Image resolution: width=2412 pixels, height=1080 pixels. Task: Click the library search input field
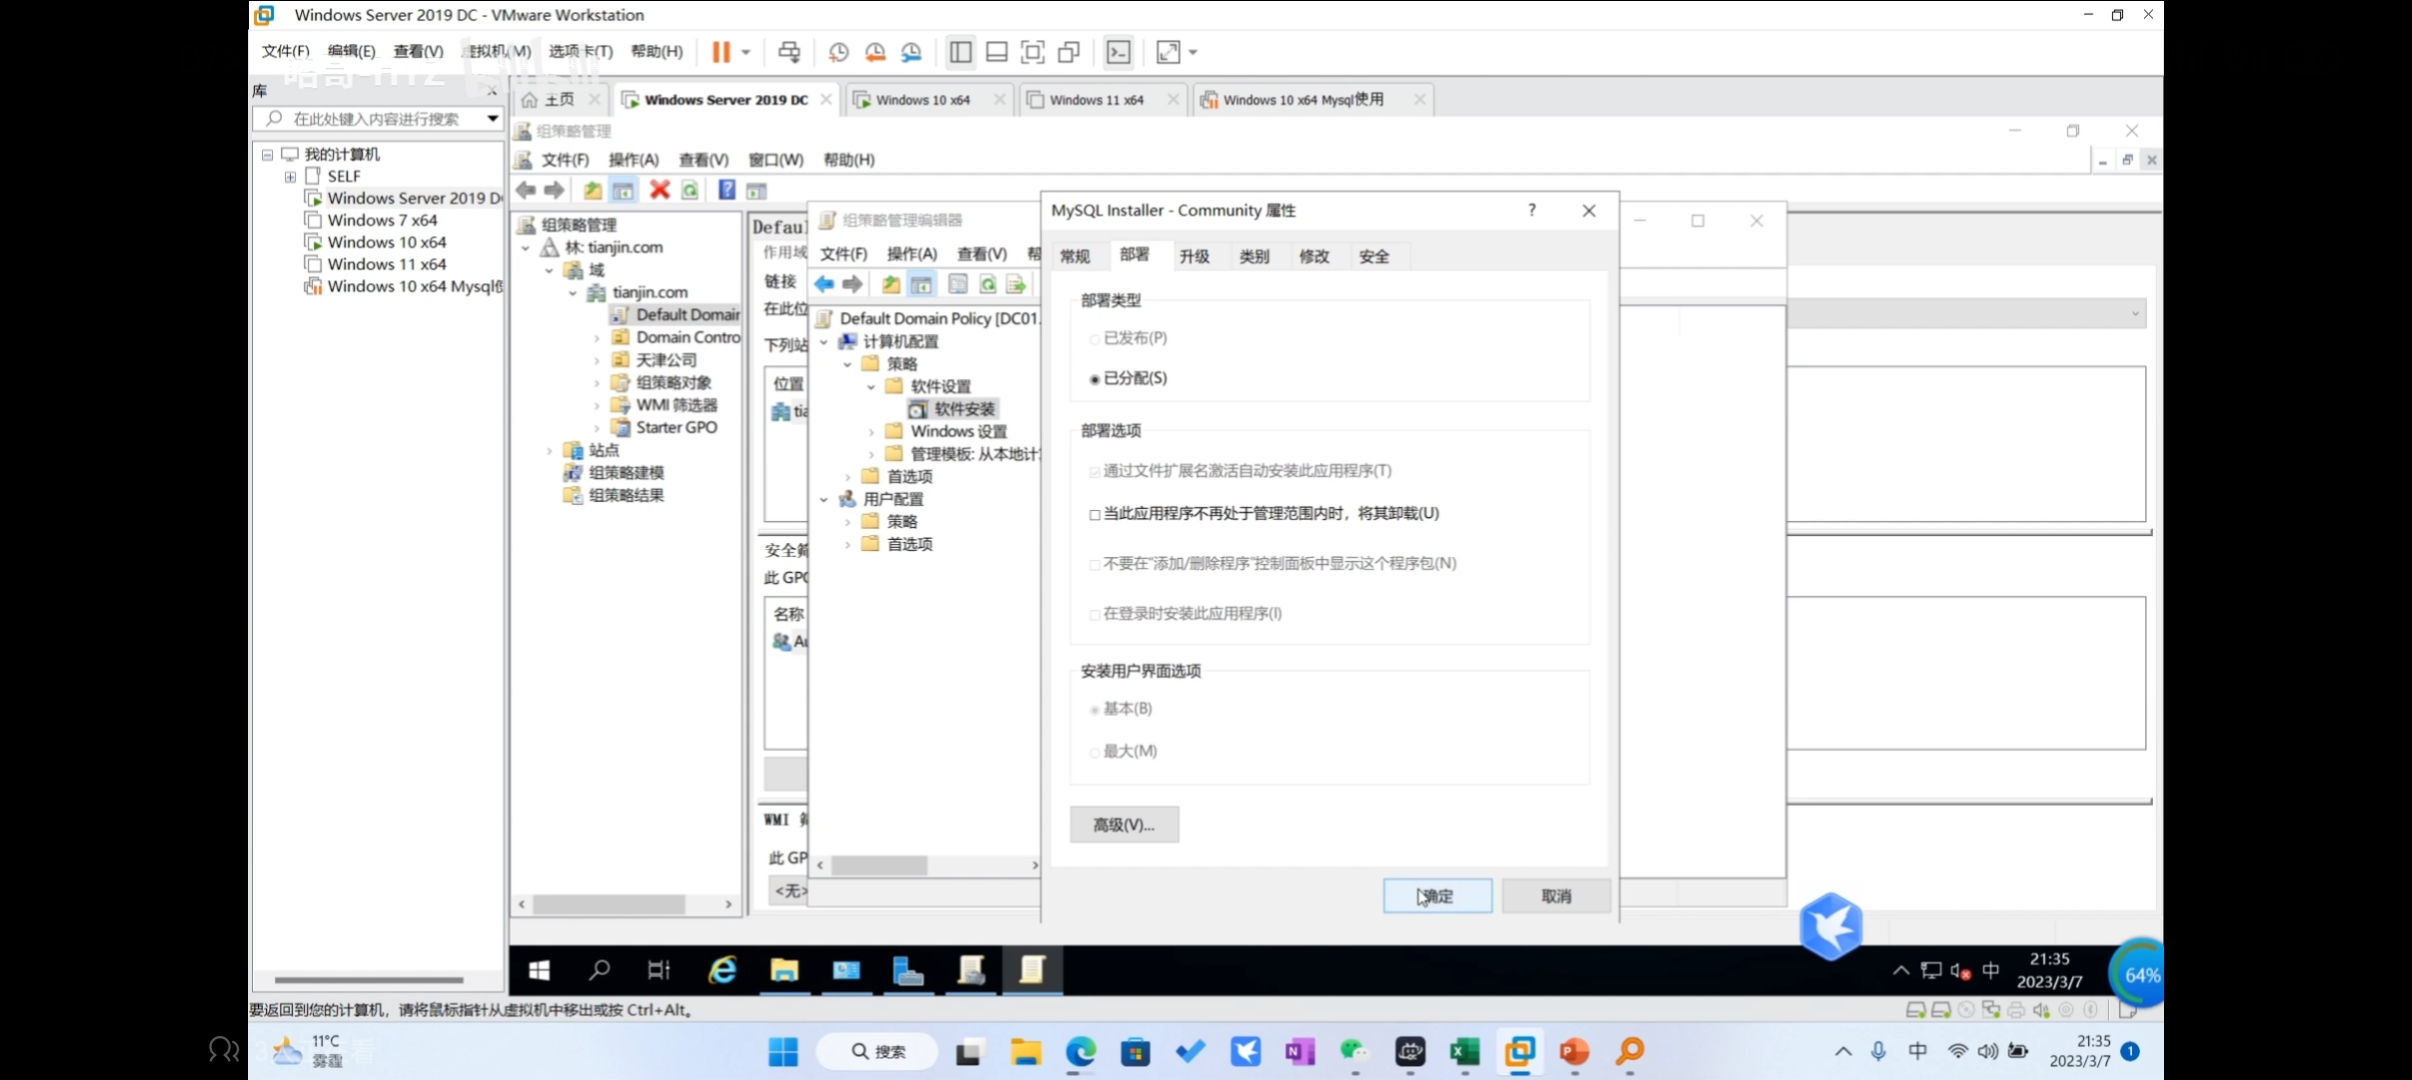[x=376, y=119]
